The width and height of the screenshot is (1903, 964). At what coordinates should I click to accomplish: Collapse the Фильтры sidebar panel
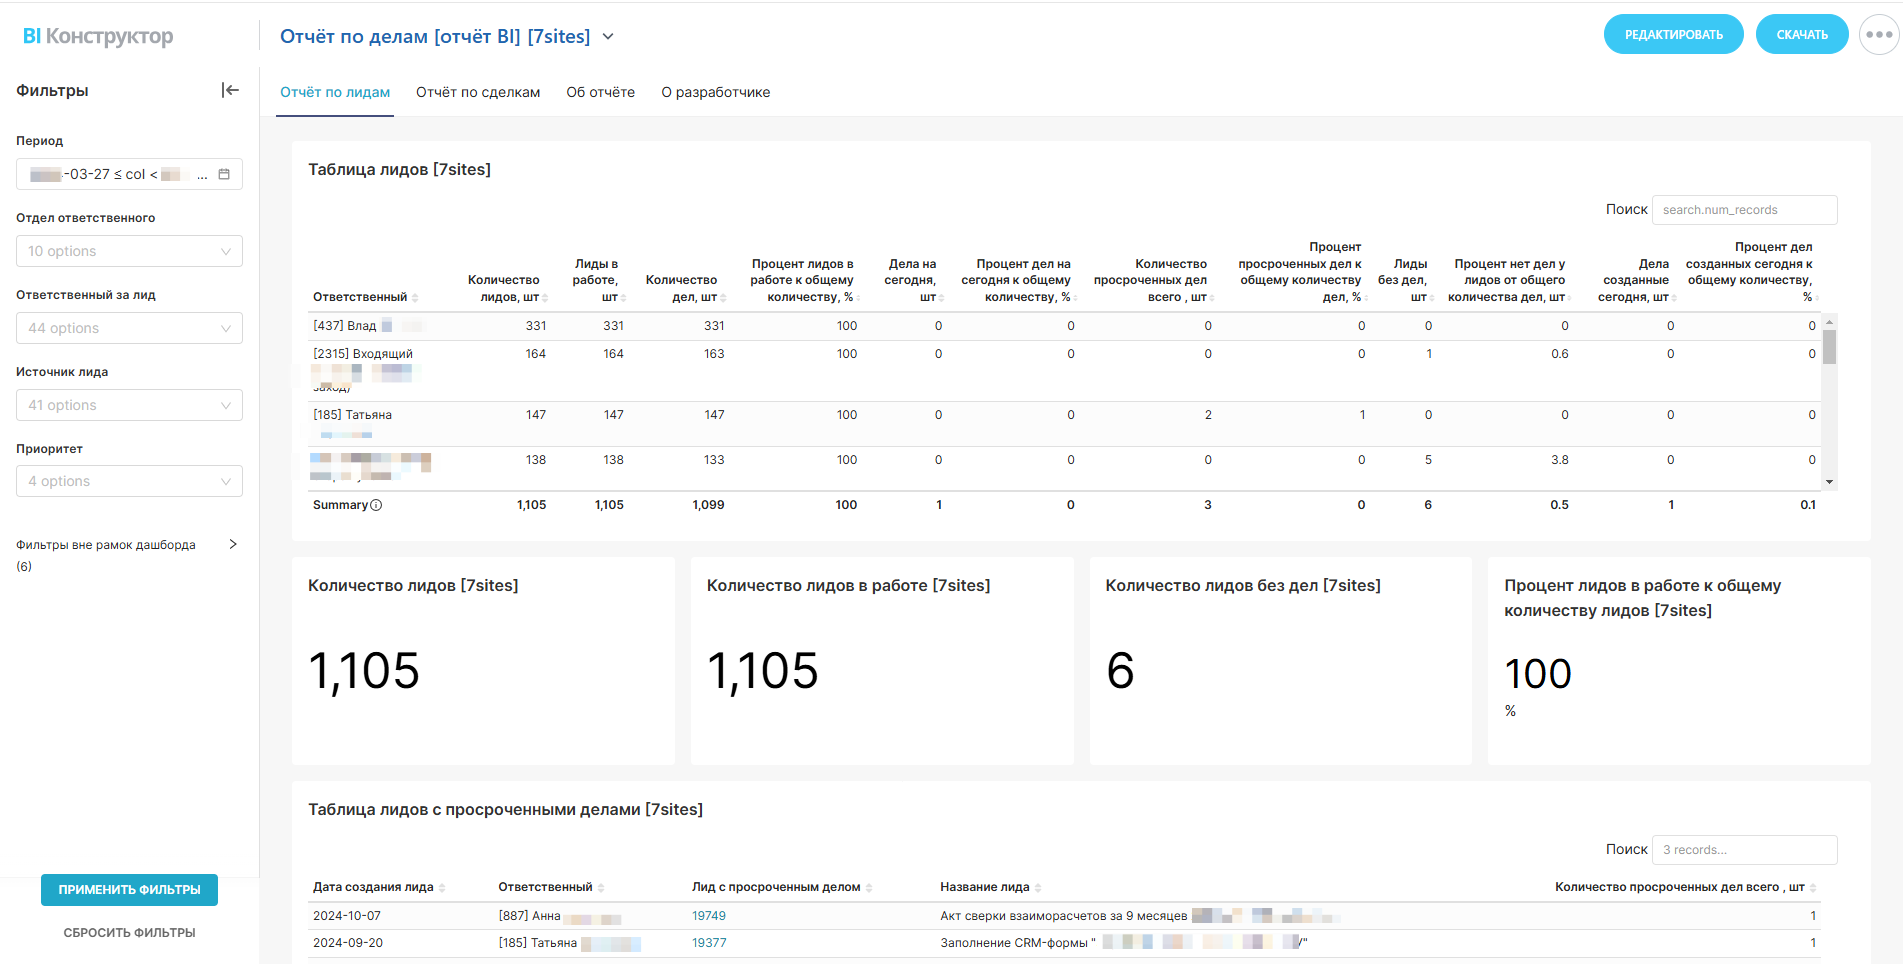230,90
